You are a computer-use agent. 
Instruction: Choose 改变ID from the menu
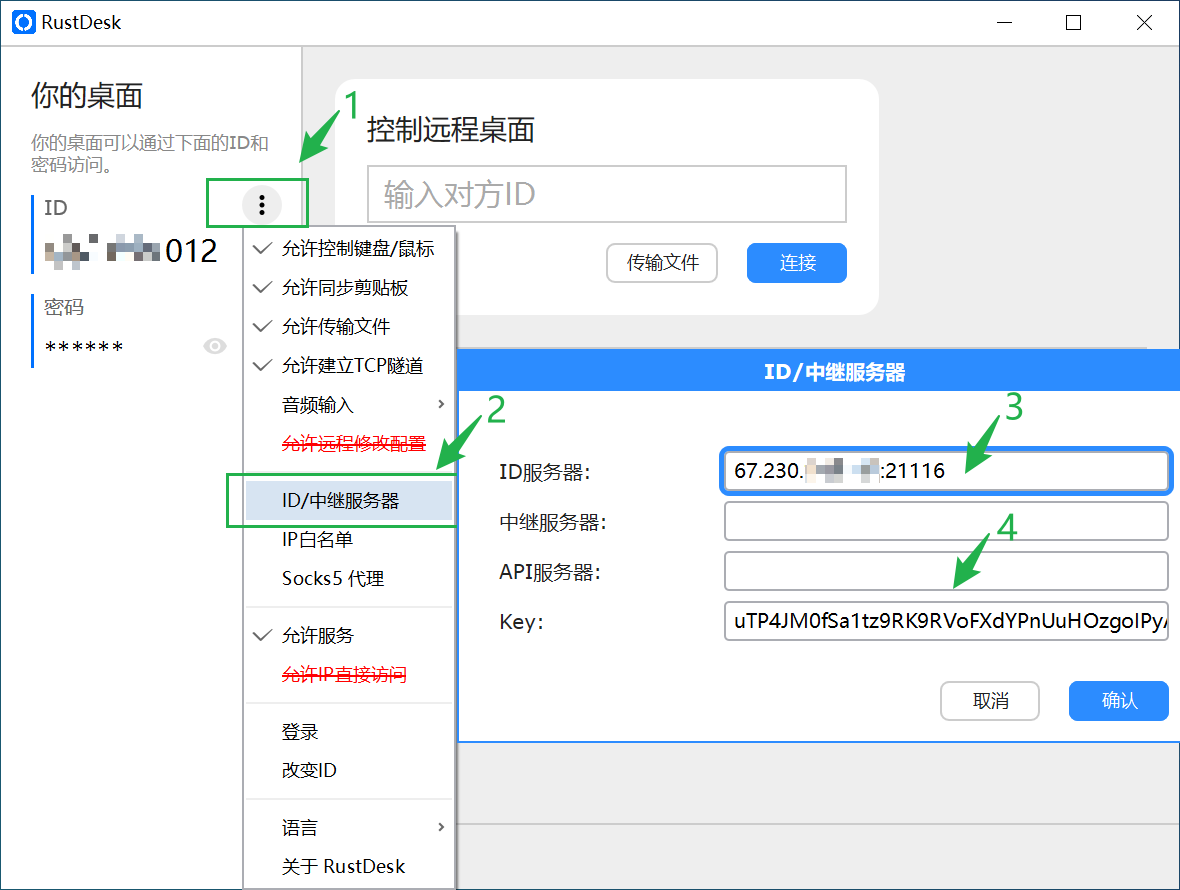tap(309, 771)
